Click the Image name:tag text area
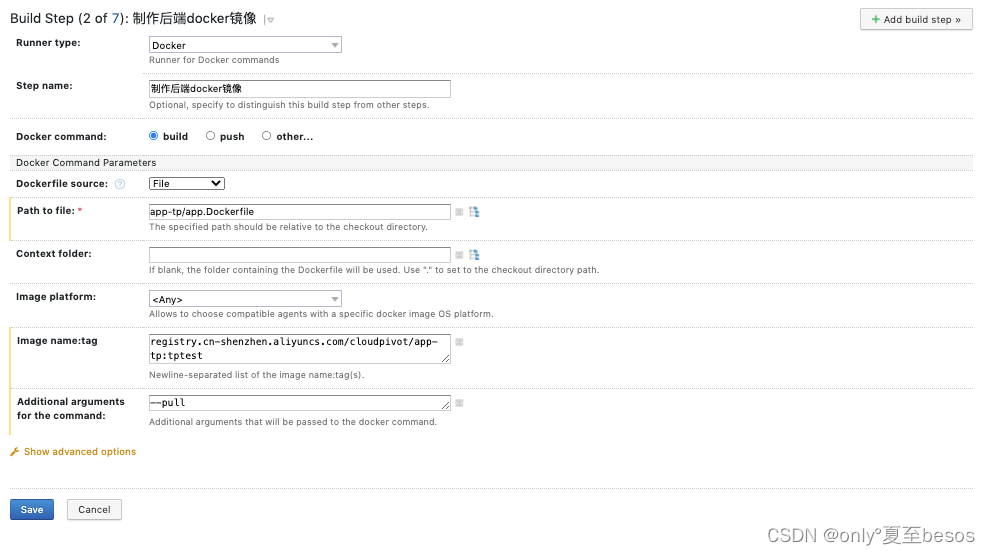 299,349
